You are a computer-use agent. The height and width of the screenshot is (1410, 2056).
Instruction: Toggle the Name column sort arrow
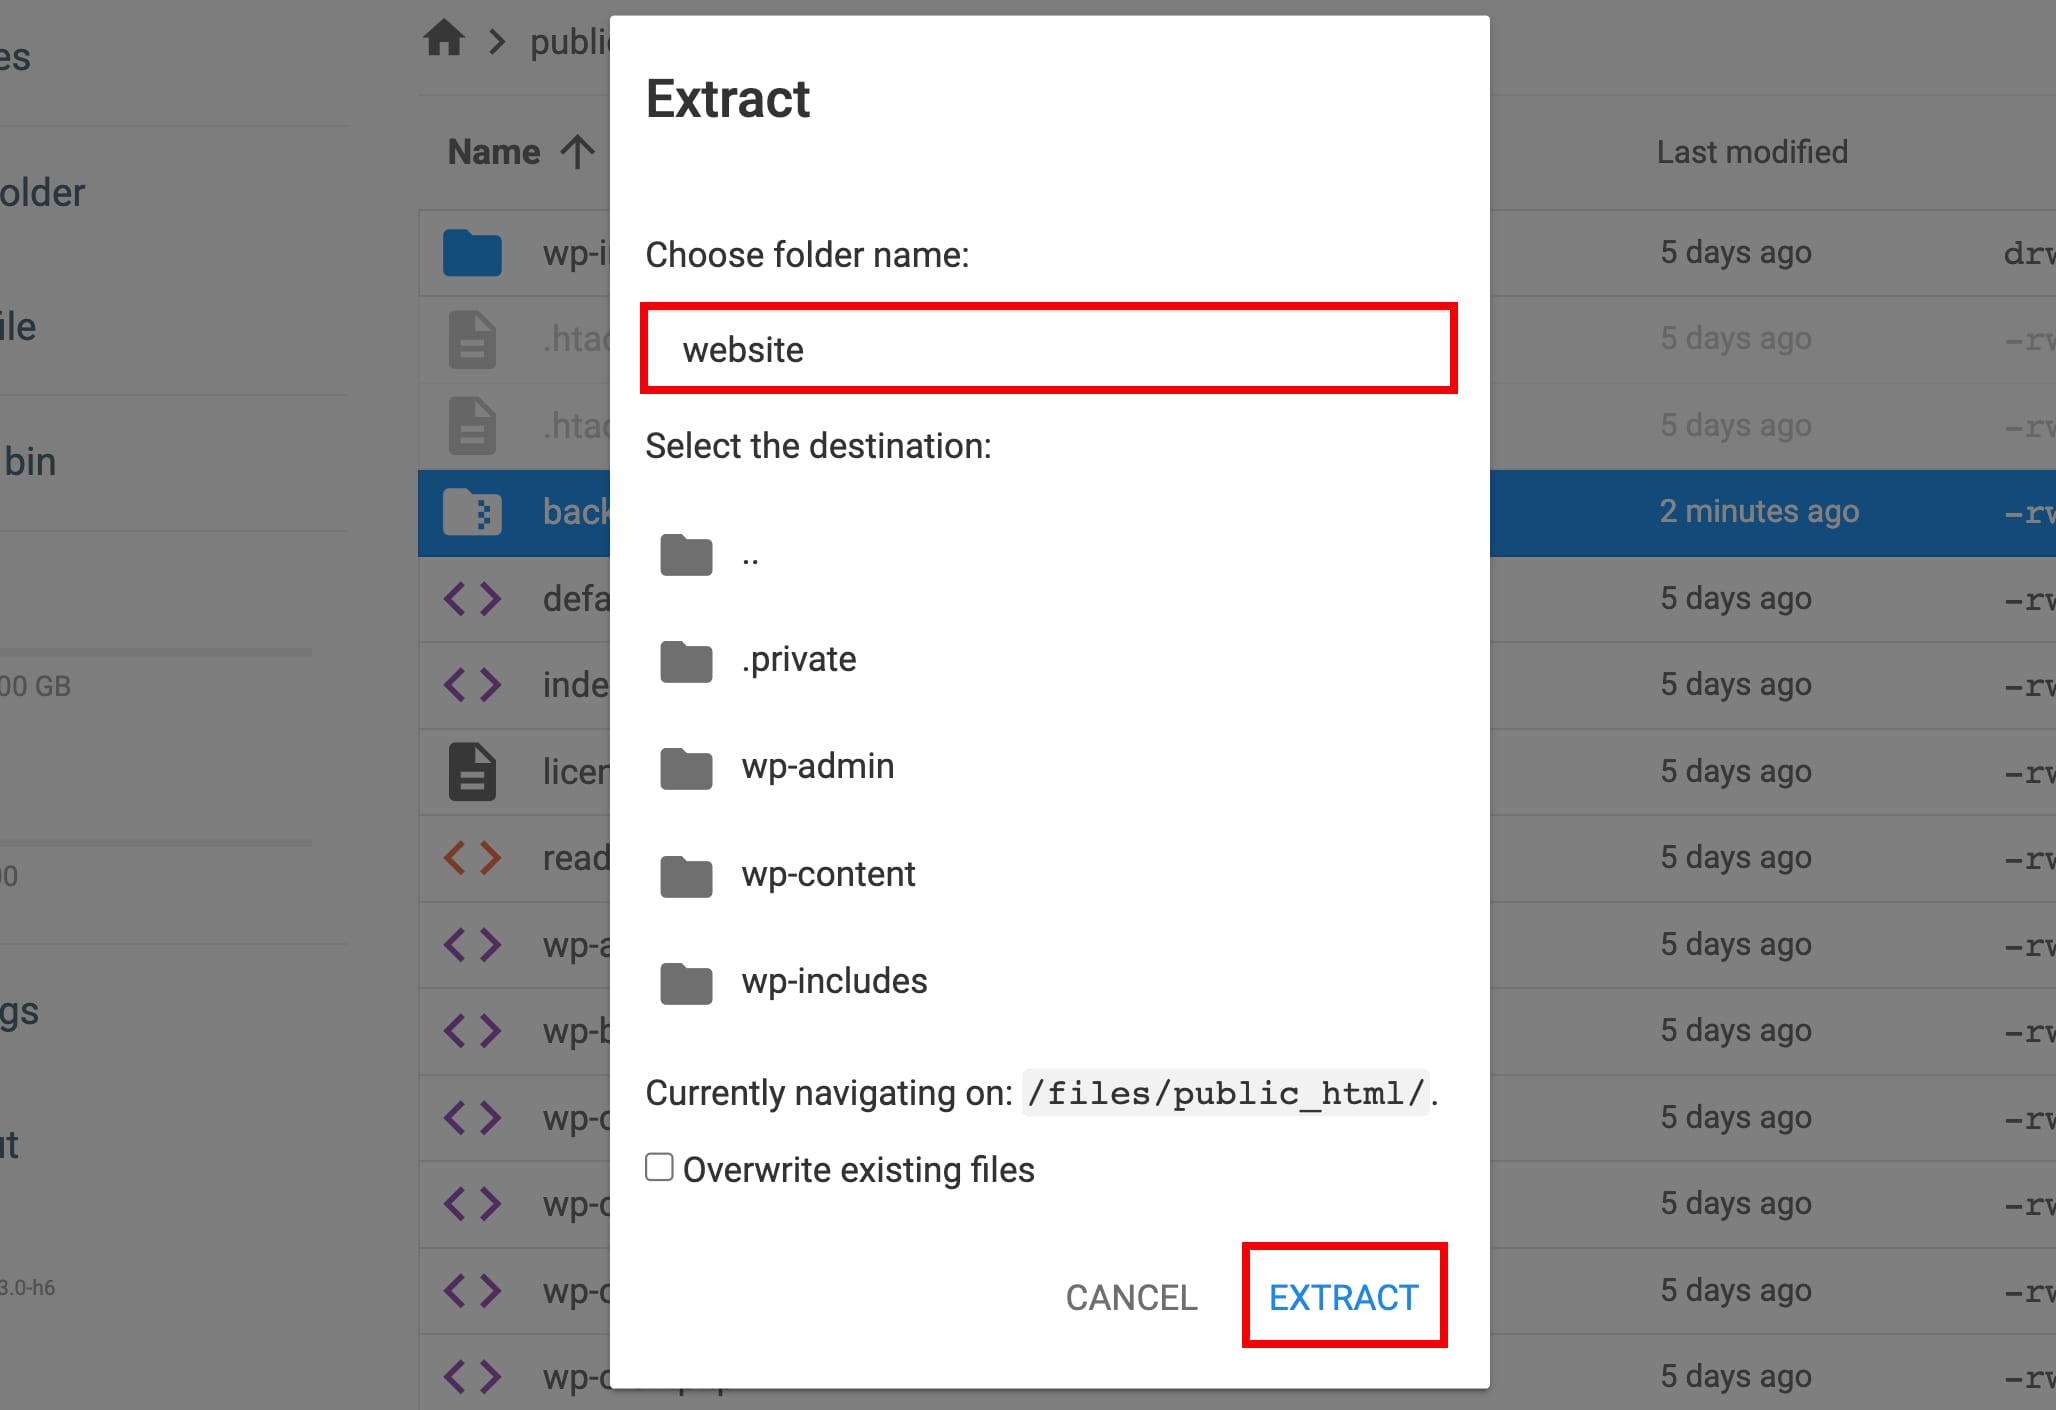[x=577, y=152]
